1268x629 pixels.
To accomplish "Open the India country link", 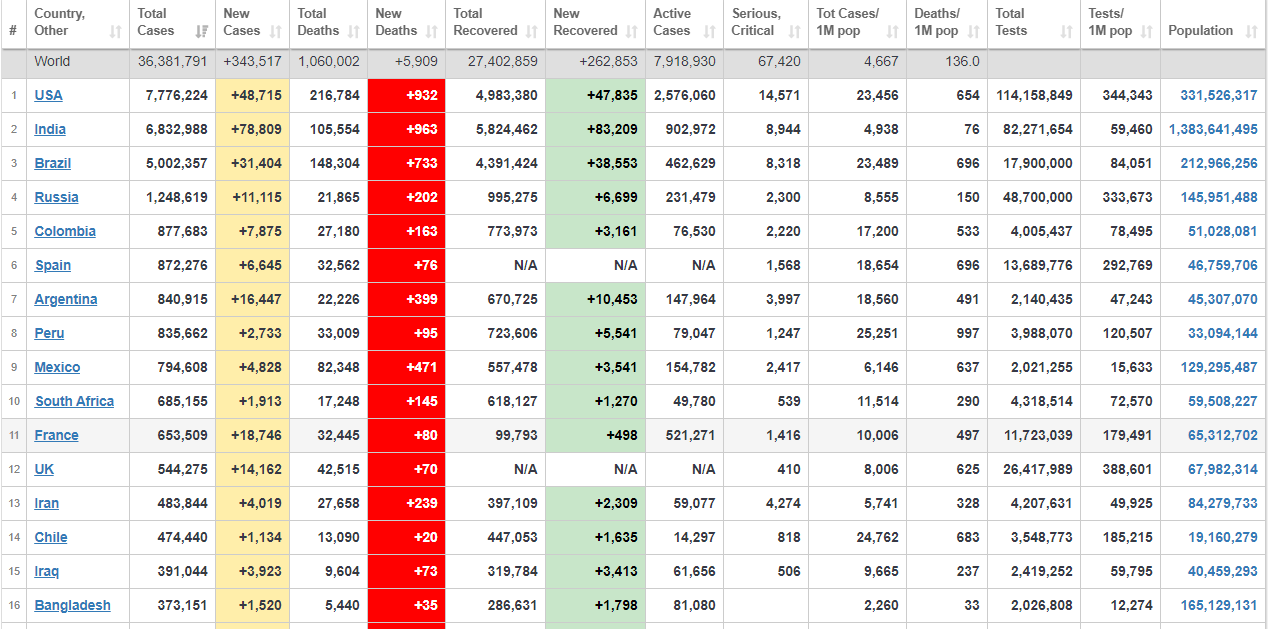I will click(x=50, y=129).
